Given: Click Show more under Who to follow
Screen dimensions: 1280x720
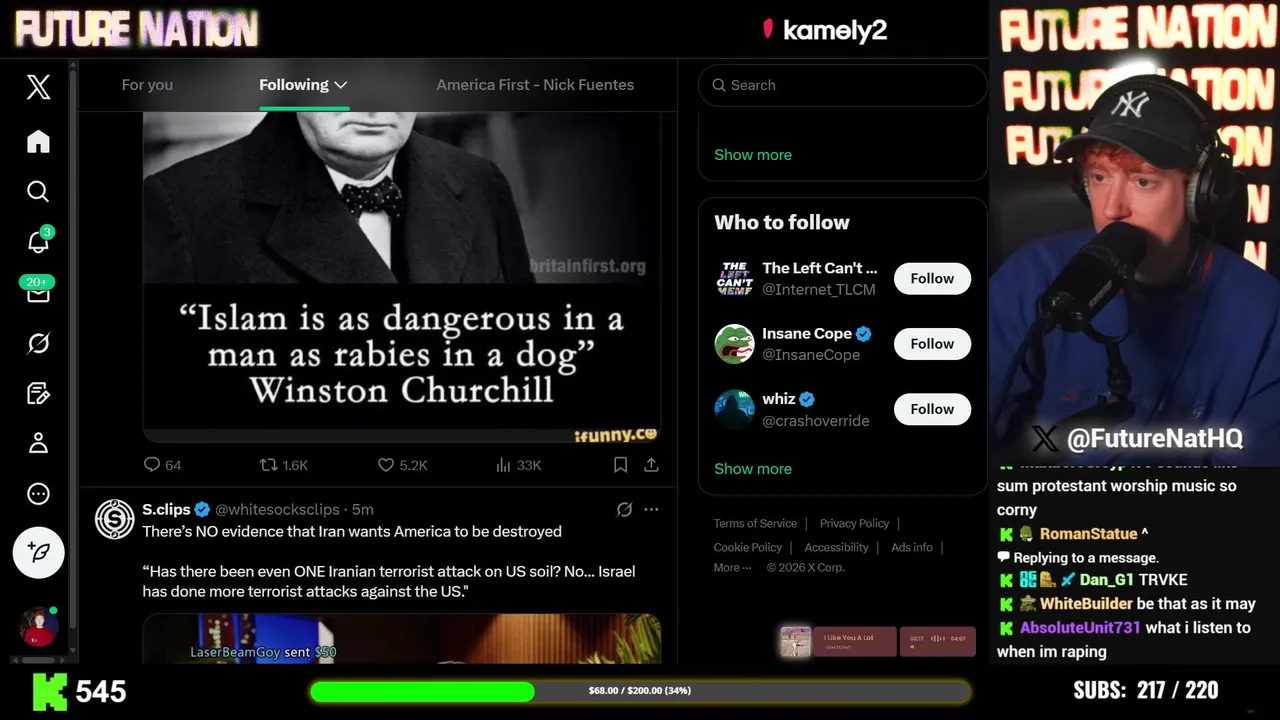Looking at the screenshot, I should tap(753, 469).
